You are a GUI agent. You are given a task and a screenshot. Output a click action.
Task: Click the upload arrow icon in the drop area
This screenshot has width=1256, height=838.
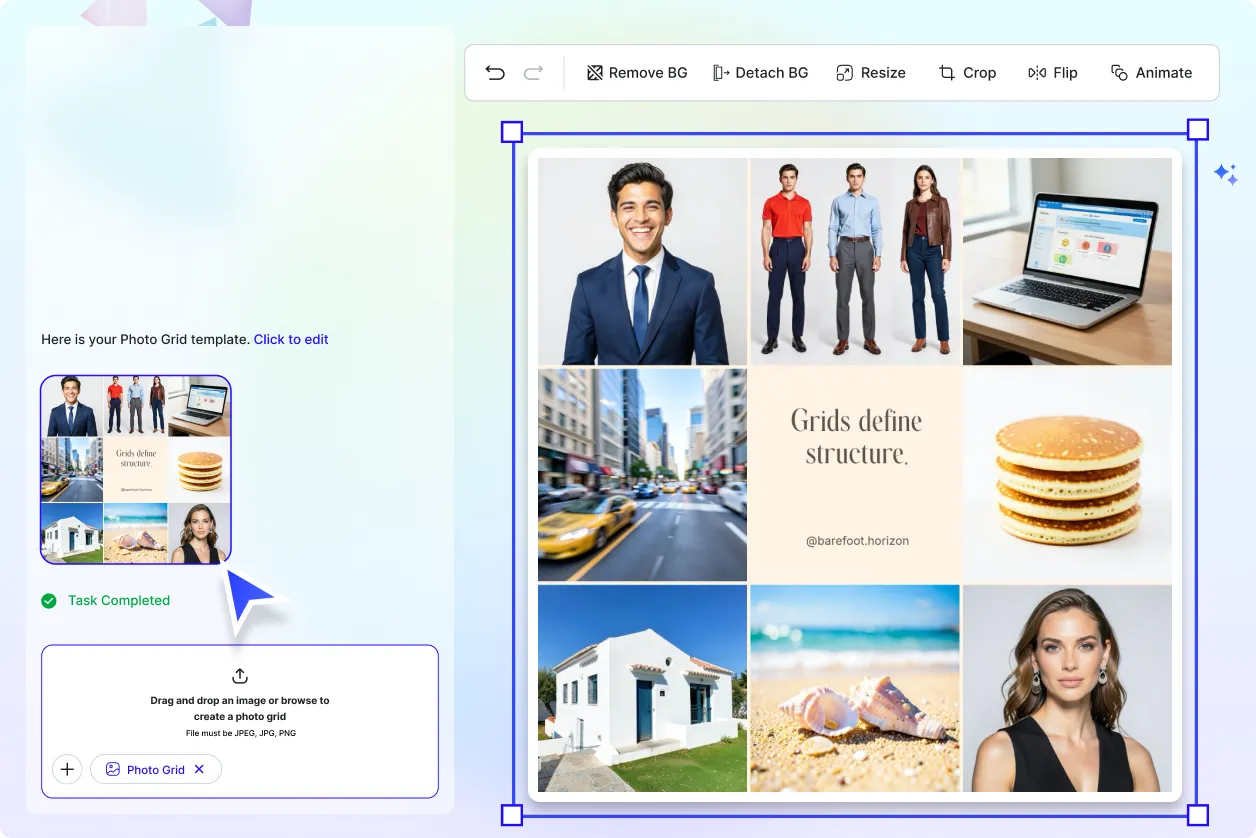click(x=240, y=675)
